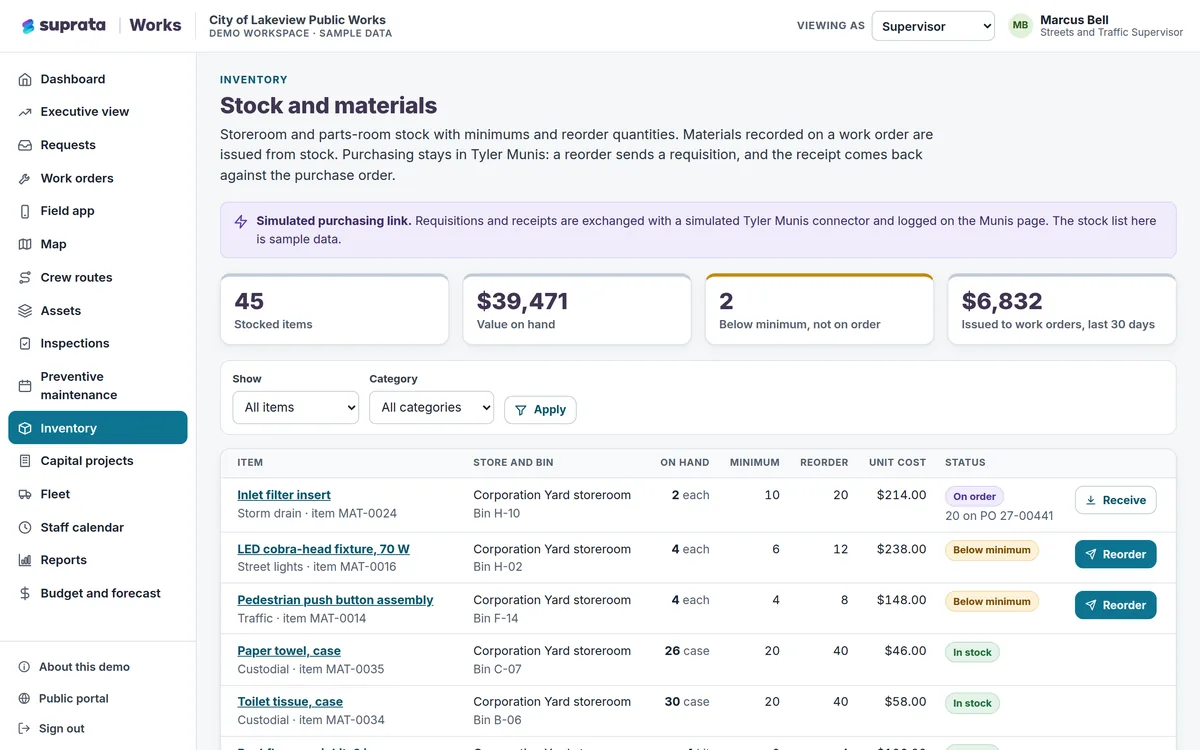Click the Preventive maintenance calendar icon
Image resolution: width=1200 pixels, height=750 pixels.
point(25,386)
